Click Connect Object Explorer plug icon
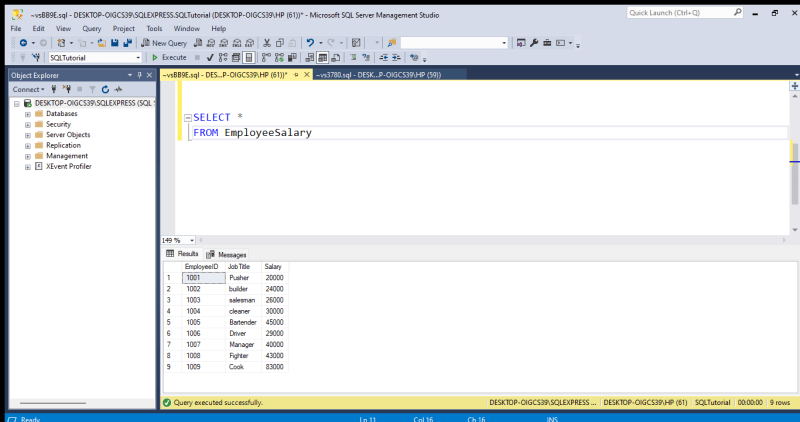800x422 pixels. click(x=54, y=89)
